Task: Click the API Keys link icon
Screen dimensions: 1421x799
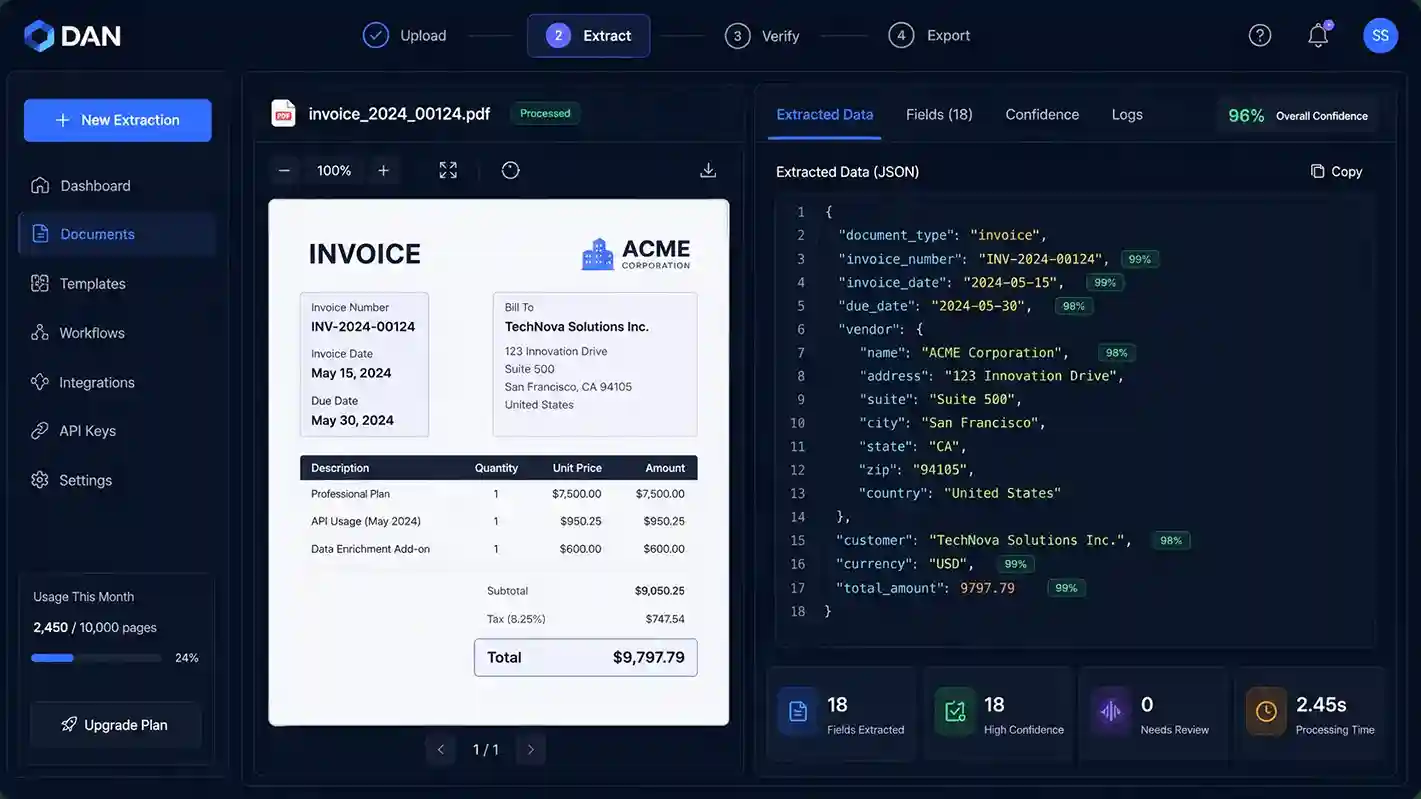Action: 40,431
